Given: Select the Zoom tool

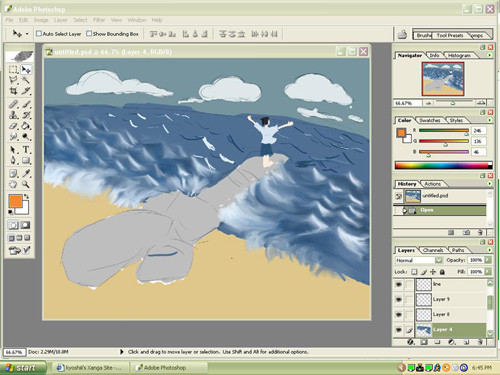Looking at the screenshot, I should coord(26,184).
